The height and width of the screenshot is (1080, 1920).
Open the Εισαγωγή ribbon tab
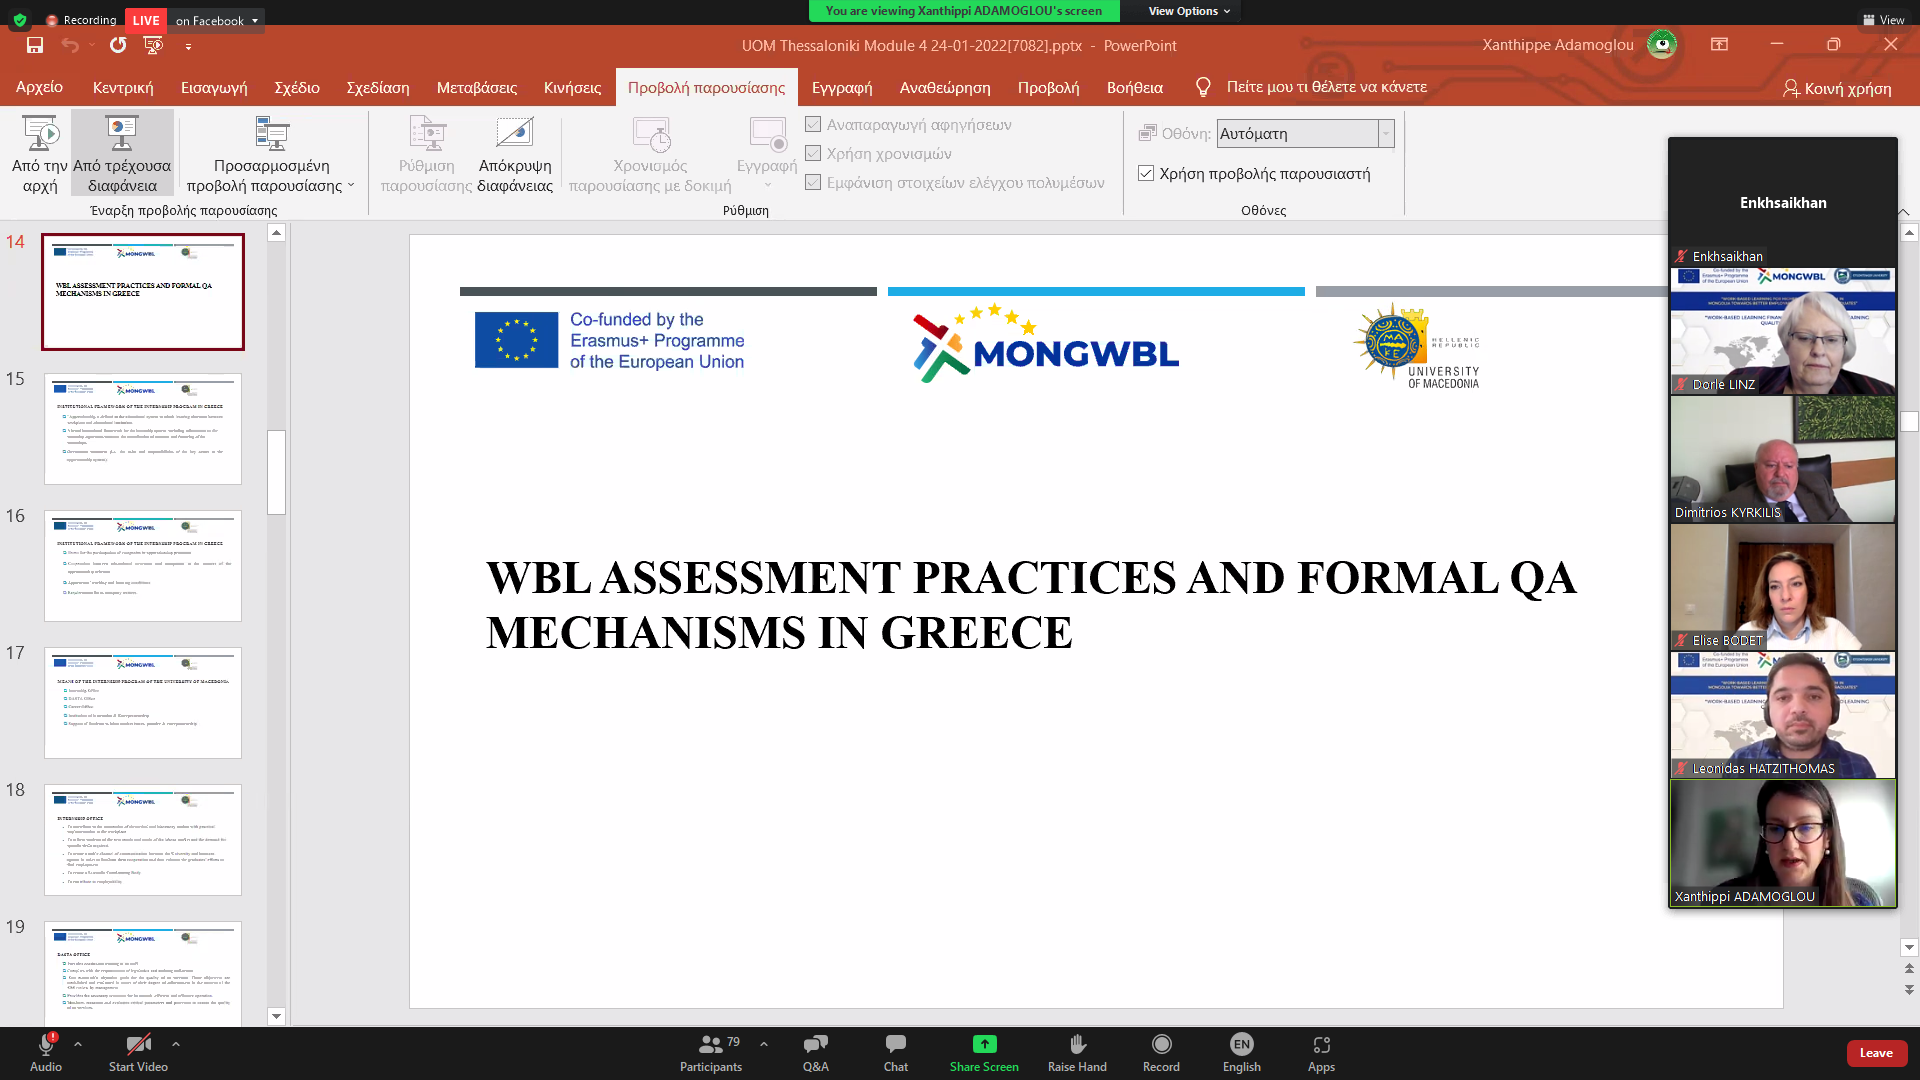click(214, 87)
